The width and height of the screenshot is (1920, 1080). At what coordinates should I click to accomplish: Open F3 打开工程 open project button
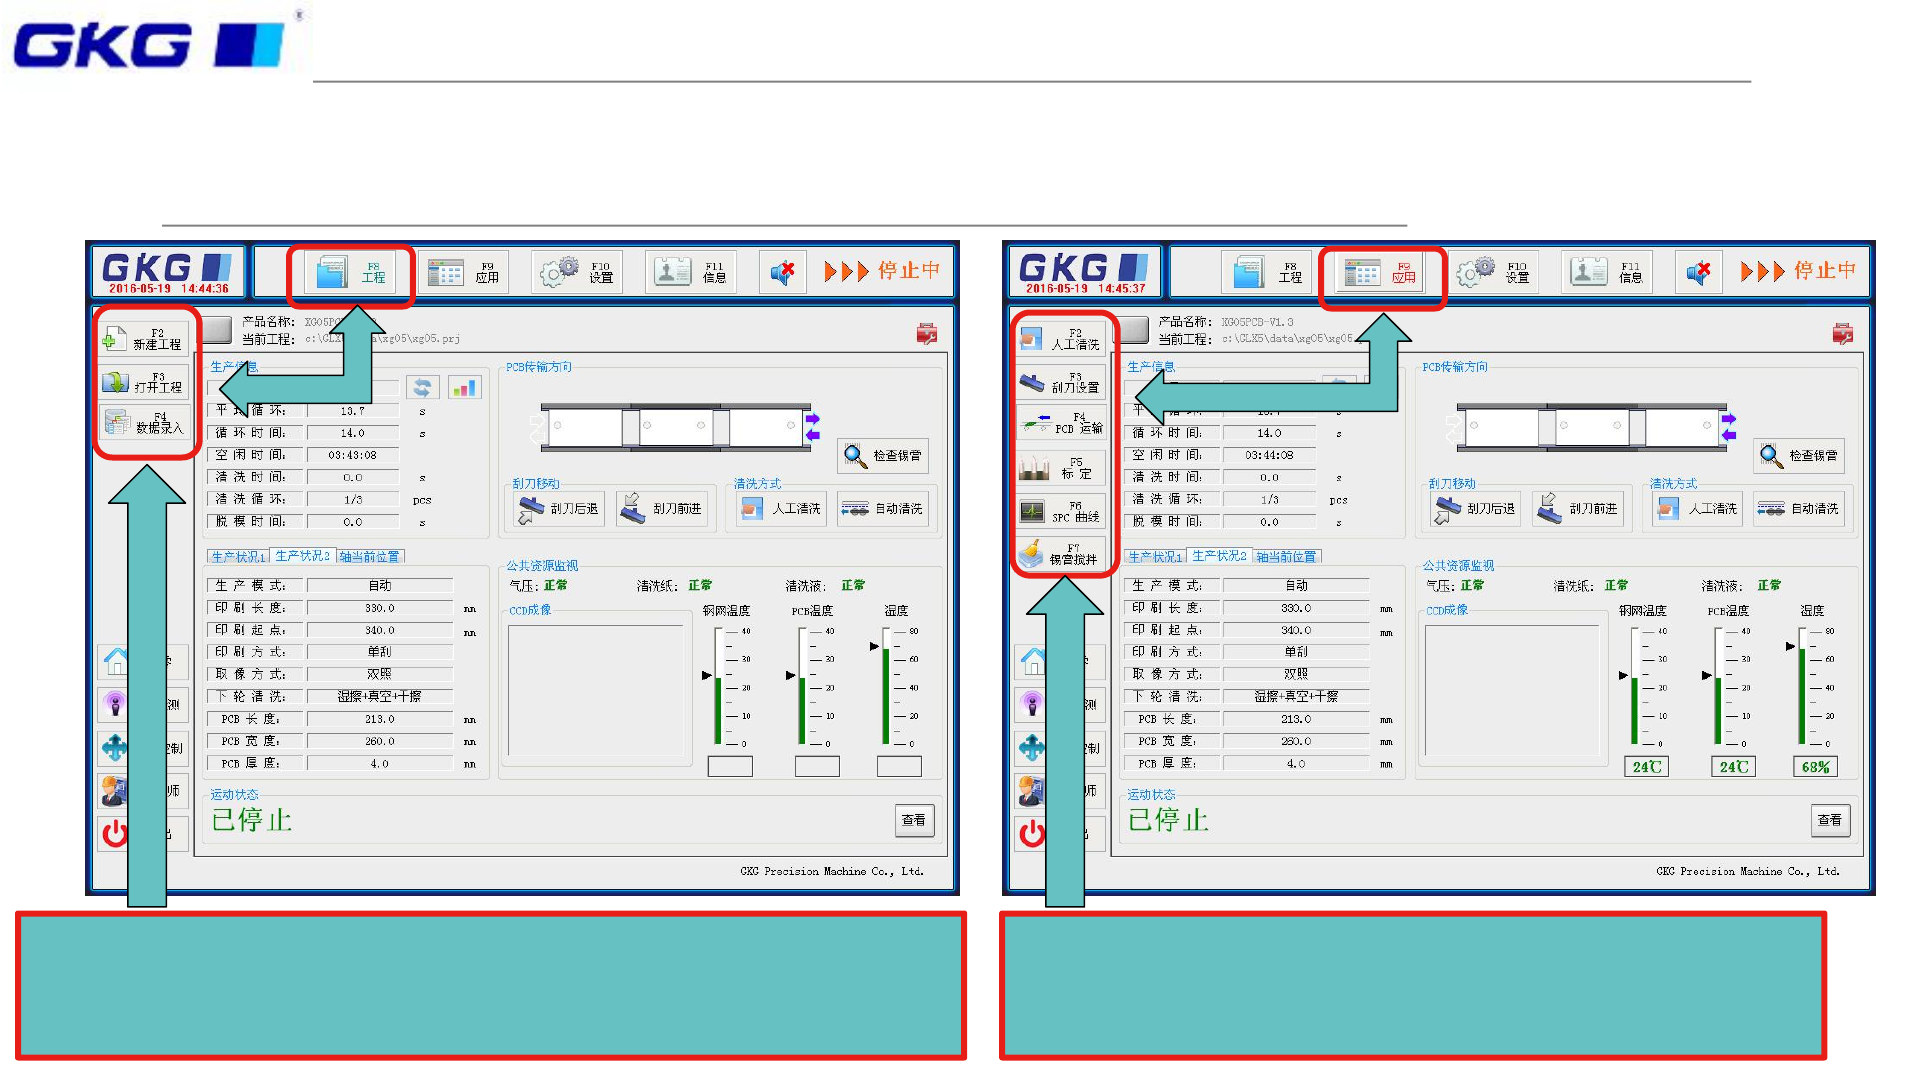point(143,382)
